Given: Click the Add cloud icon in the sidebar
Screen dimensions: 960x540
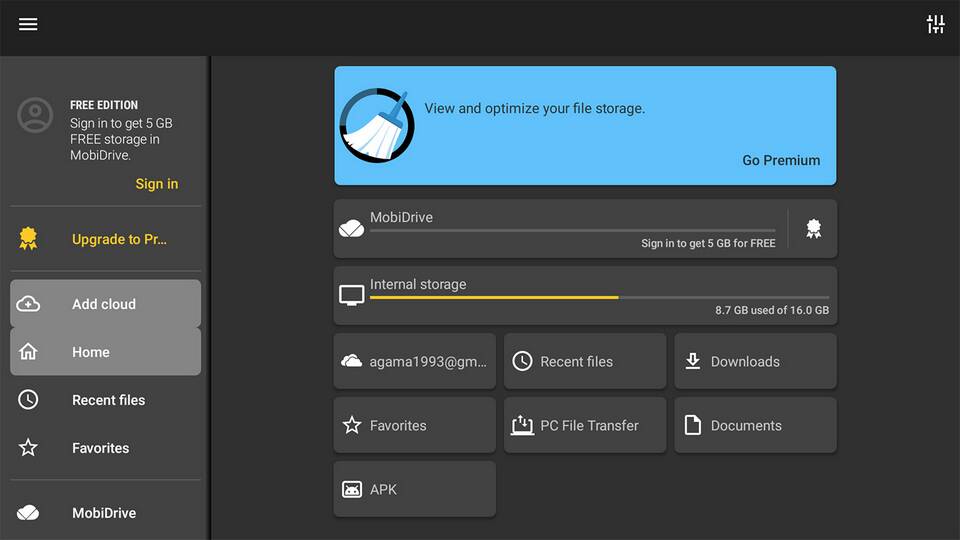Looking at the screenshot, I should [28, 304].
